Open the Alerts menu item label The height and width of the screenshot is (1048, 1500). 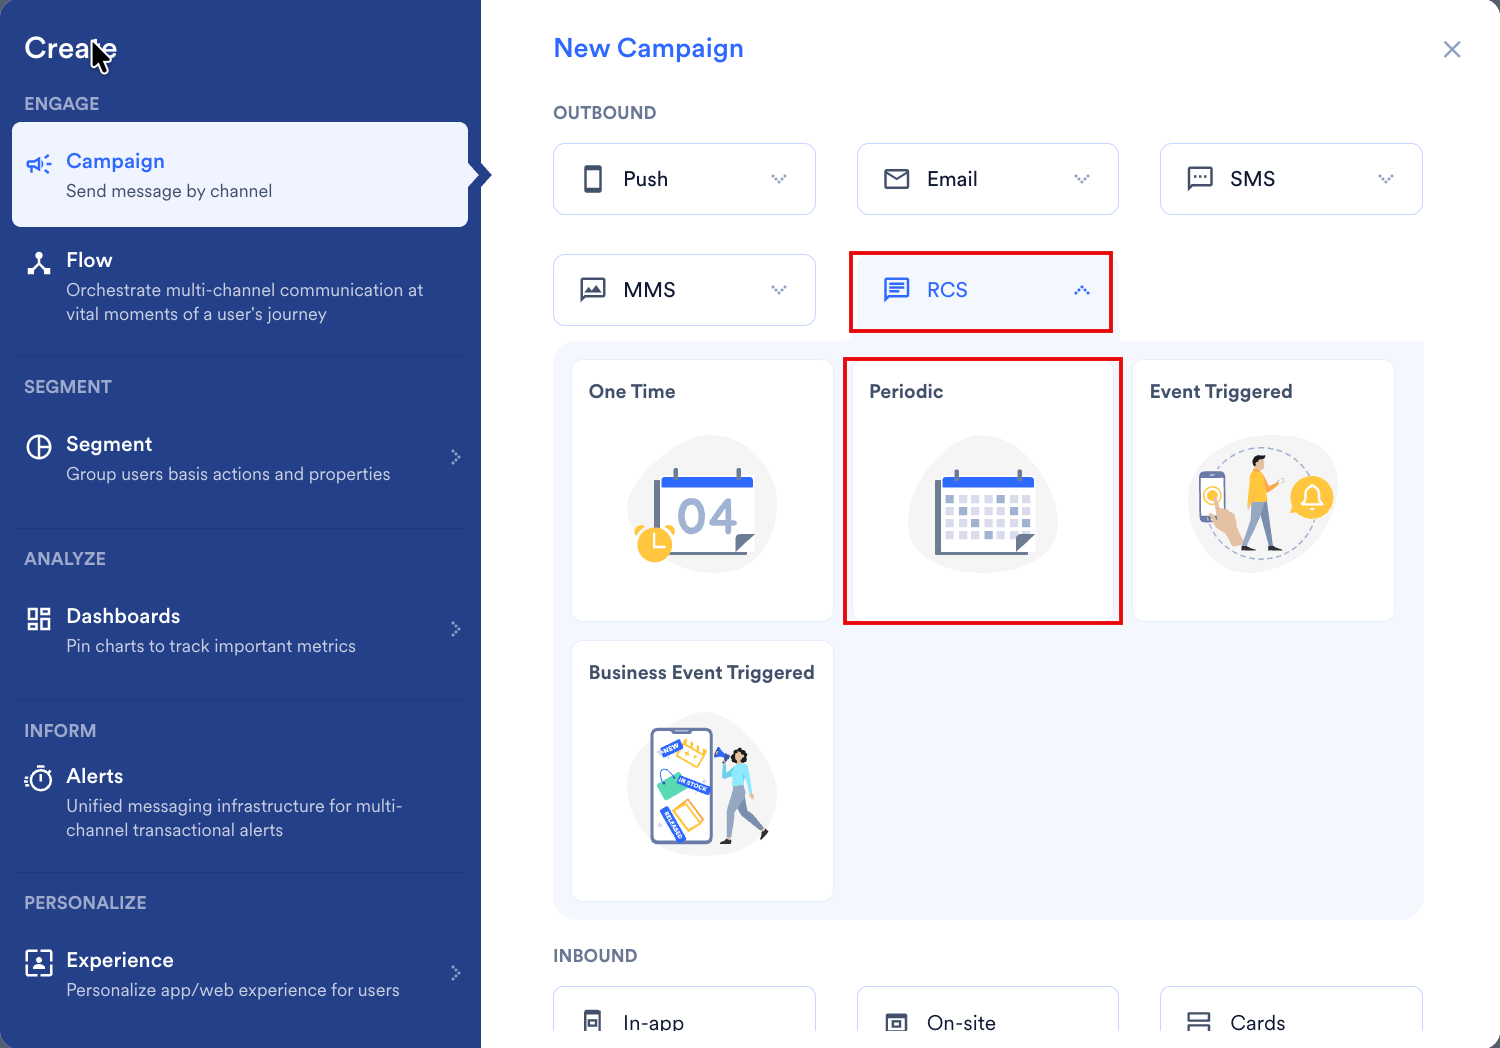(x=95, y=776)
